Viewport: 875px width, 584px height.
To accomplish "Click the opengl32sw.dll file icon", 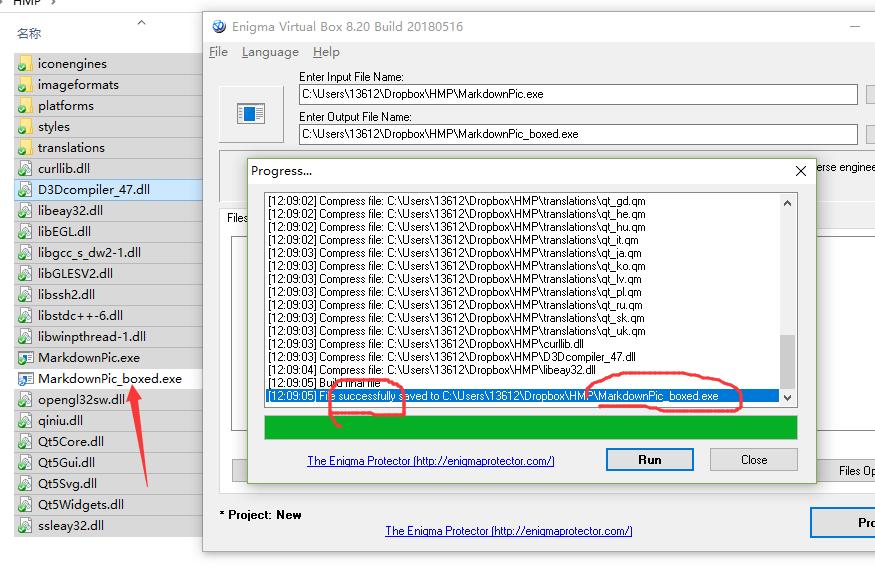I will pos(25,400).
